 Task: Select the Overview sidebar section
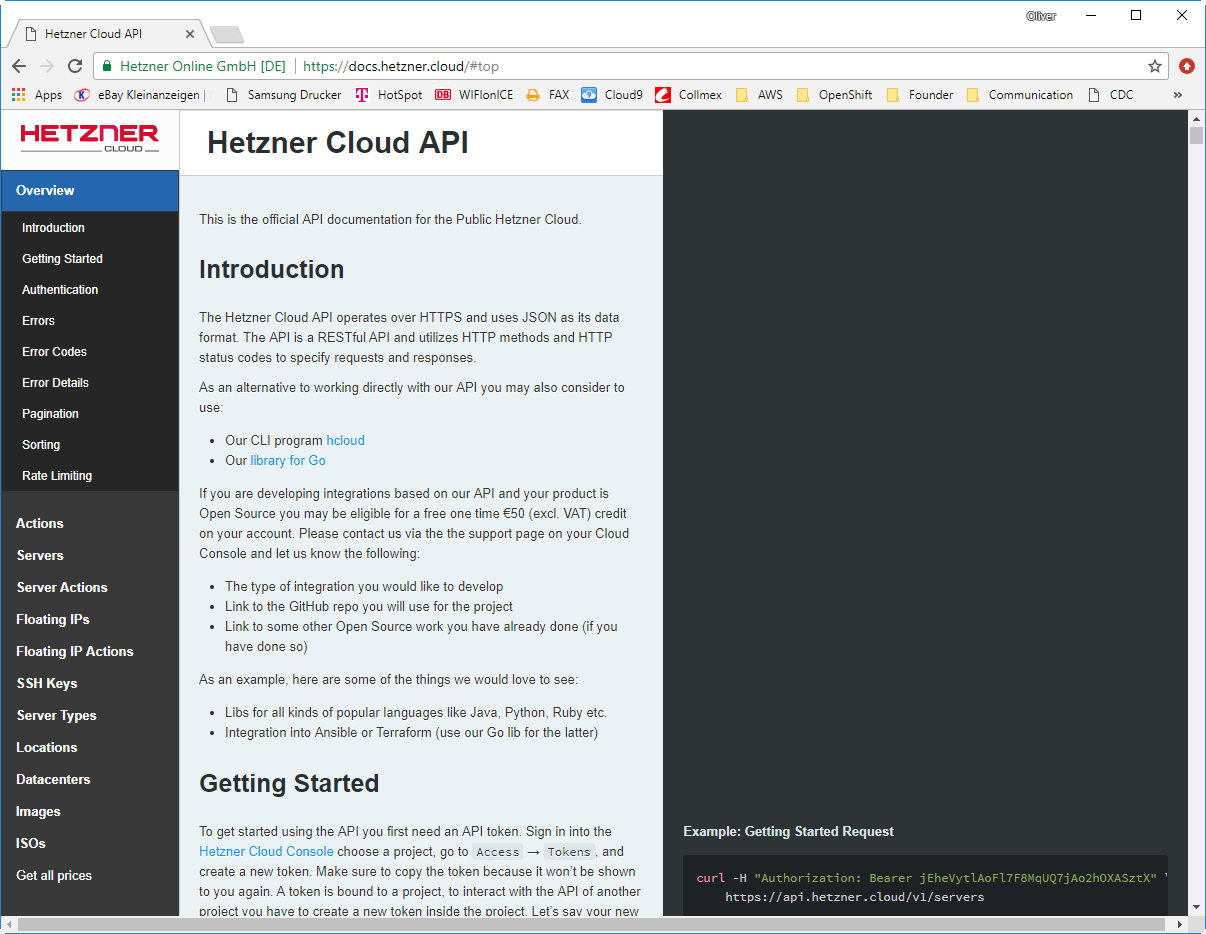coord(90,190)
